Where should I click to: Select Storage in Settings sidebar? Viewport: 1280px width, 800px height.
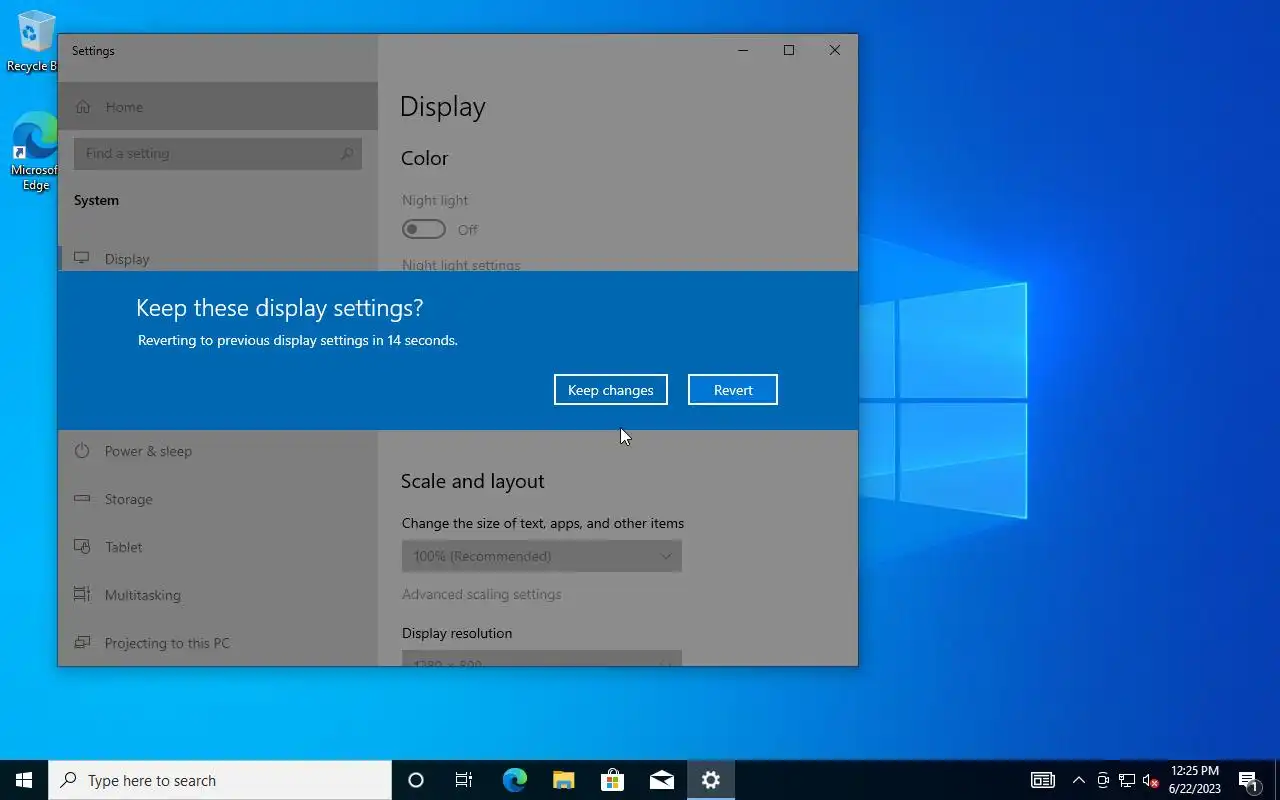(x=218, y=499)
